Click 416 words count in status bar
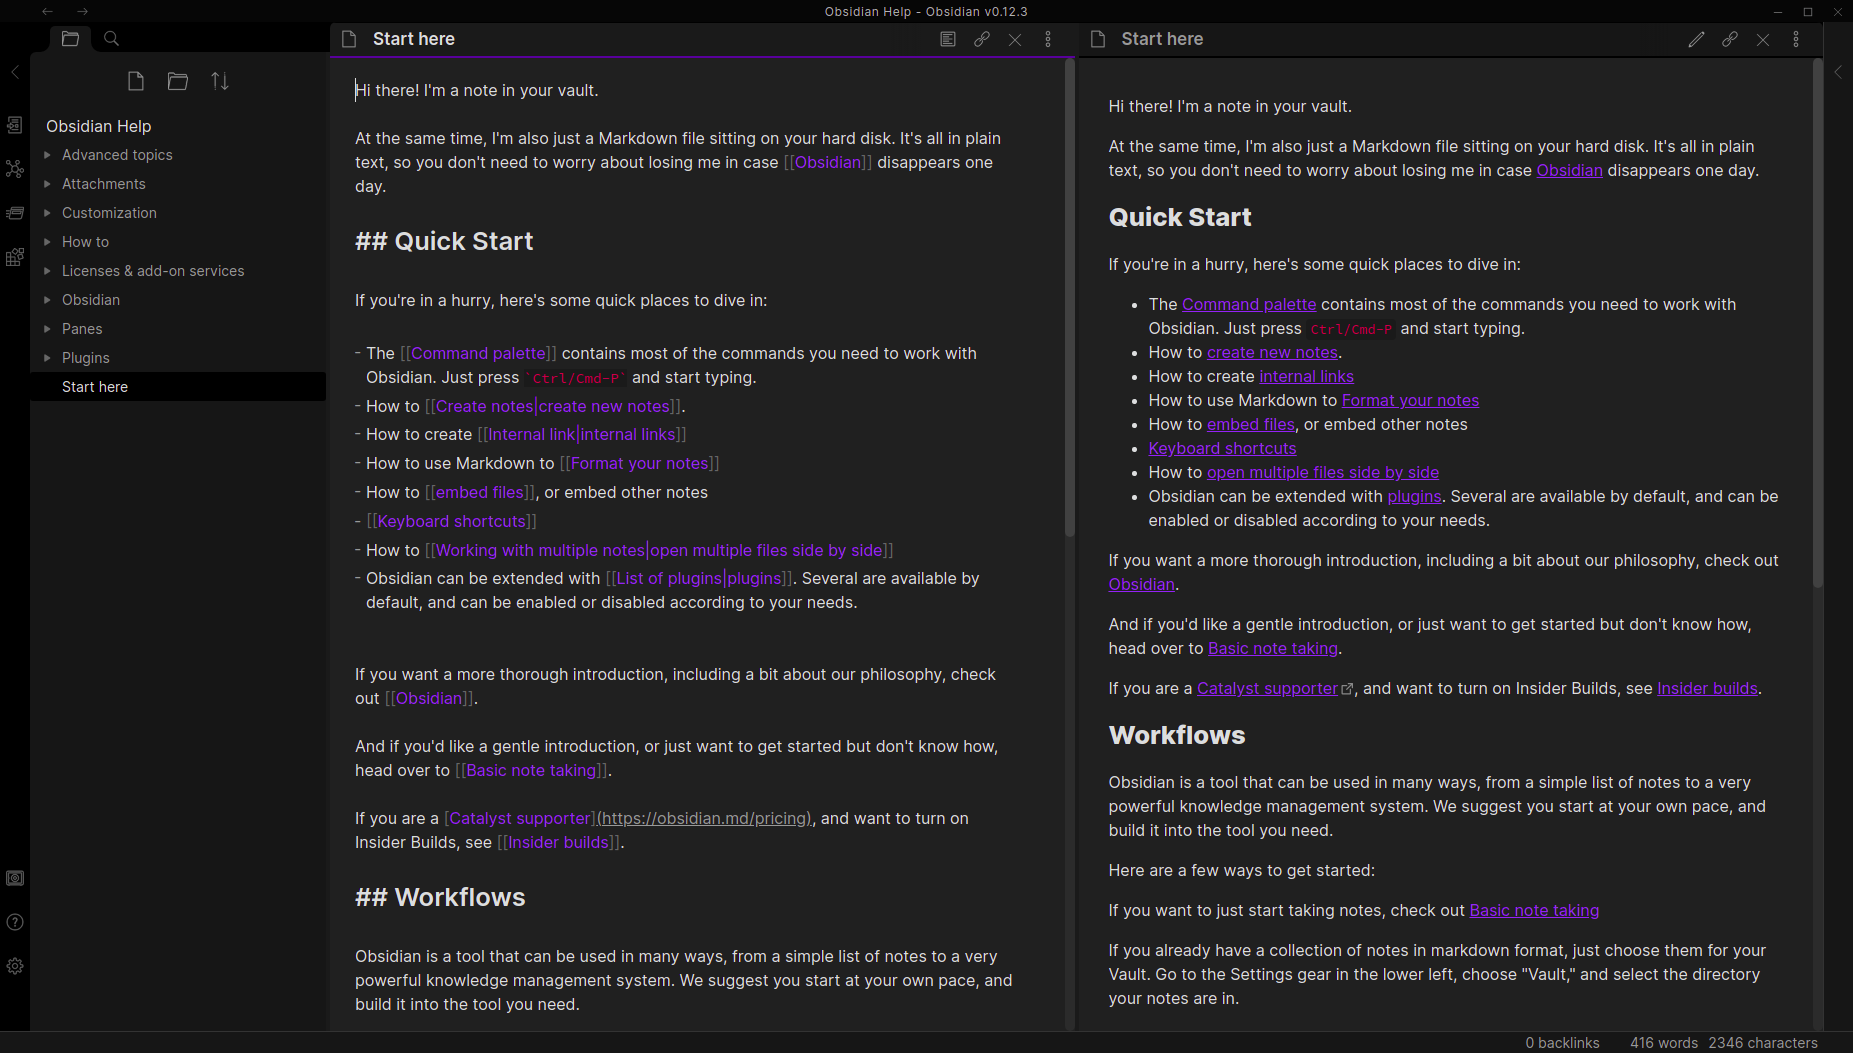The image size is (1853, 1053). [1664, 1043]
